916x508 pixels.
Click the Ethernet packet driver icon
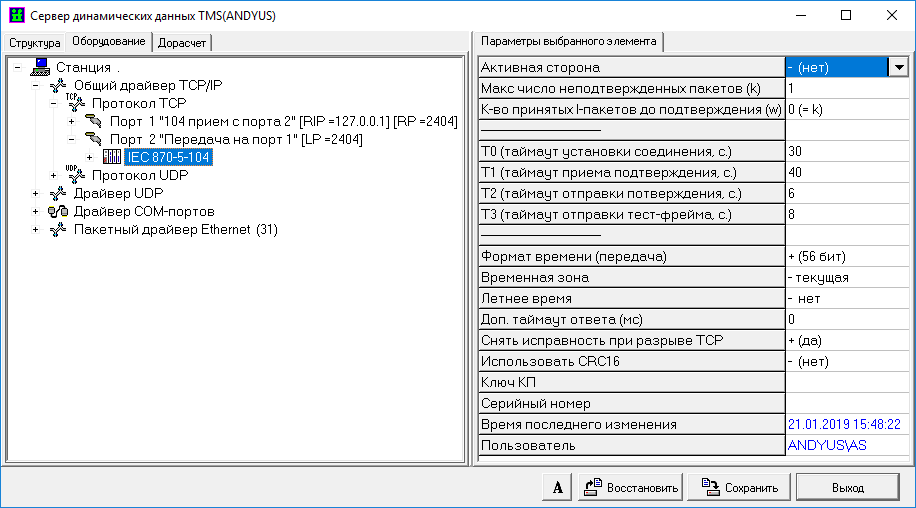pyautogui.click(x=58, y=229)
